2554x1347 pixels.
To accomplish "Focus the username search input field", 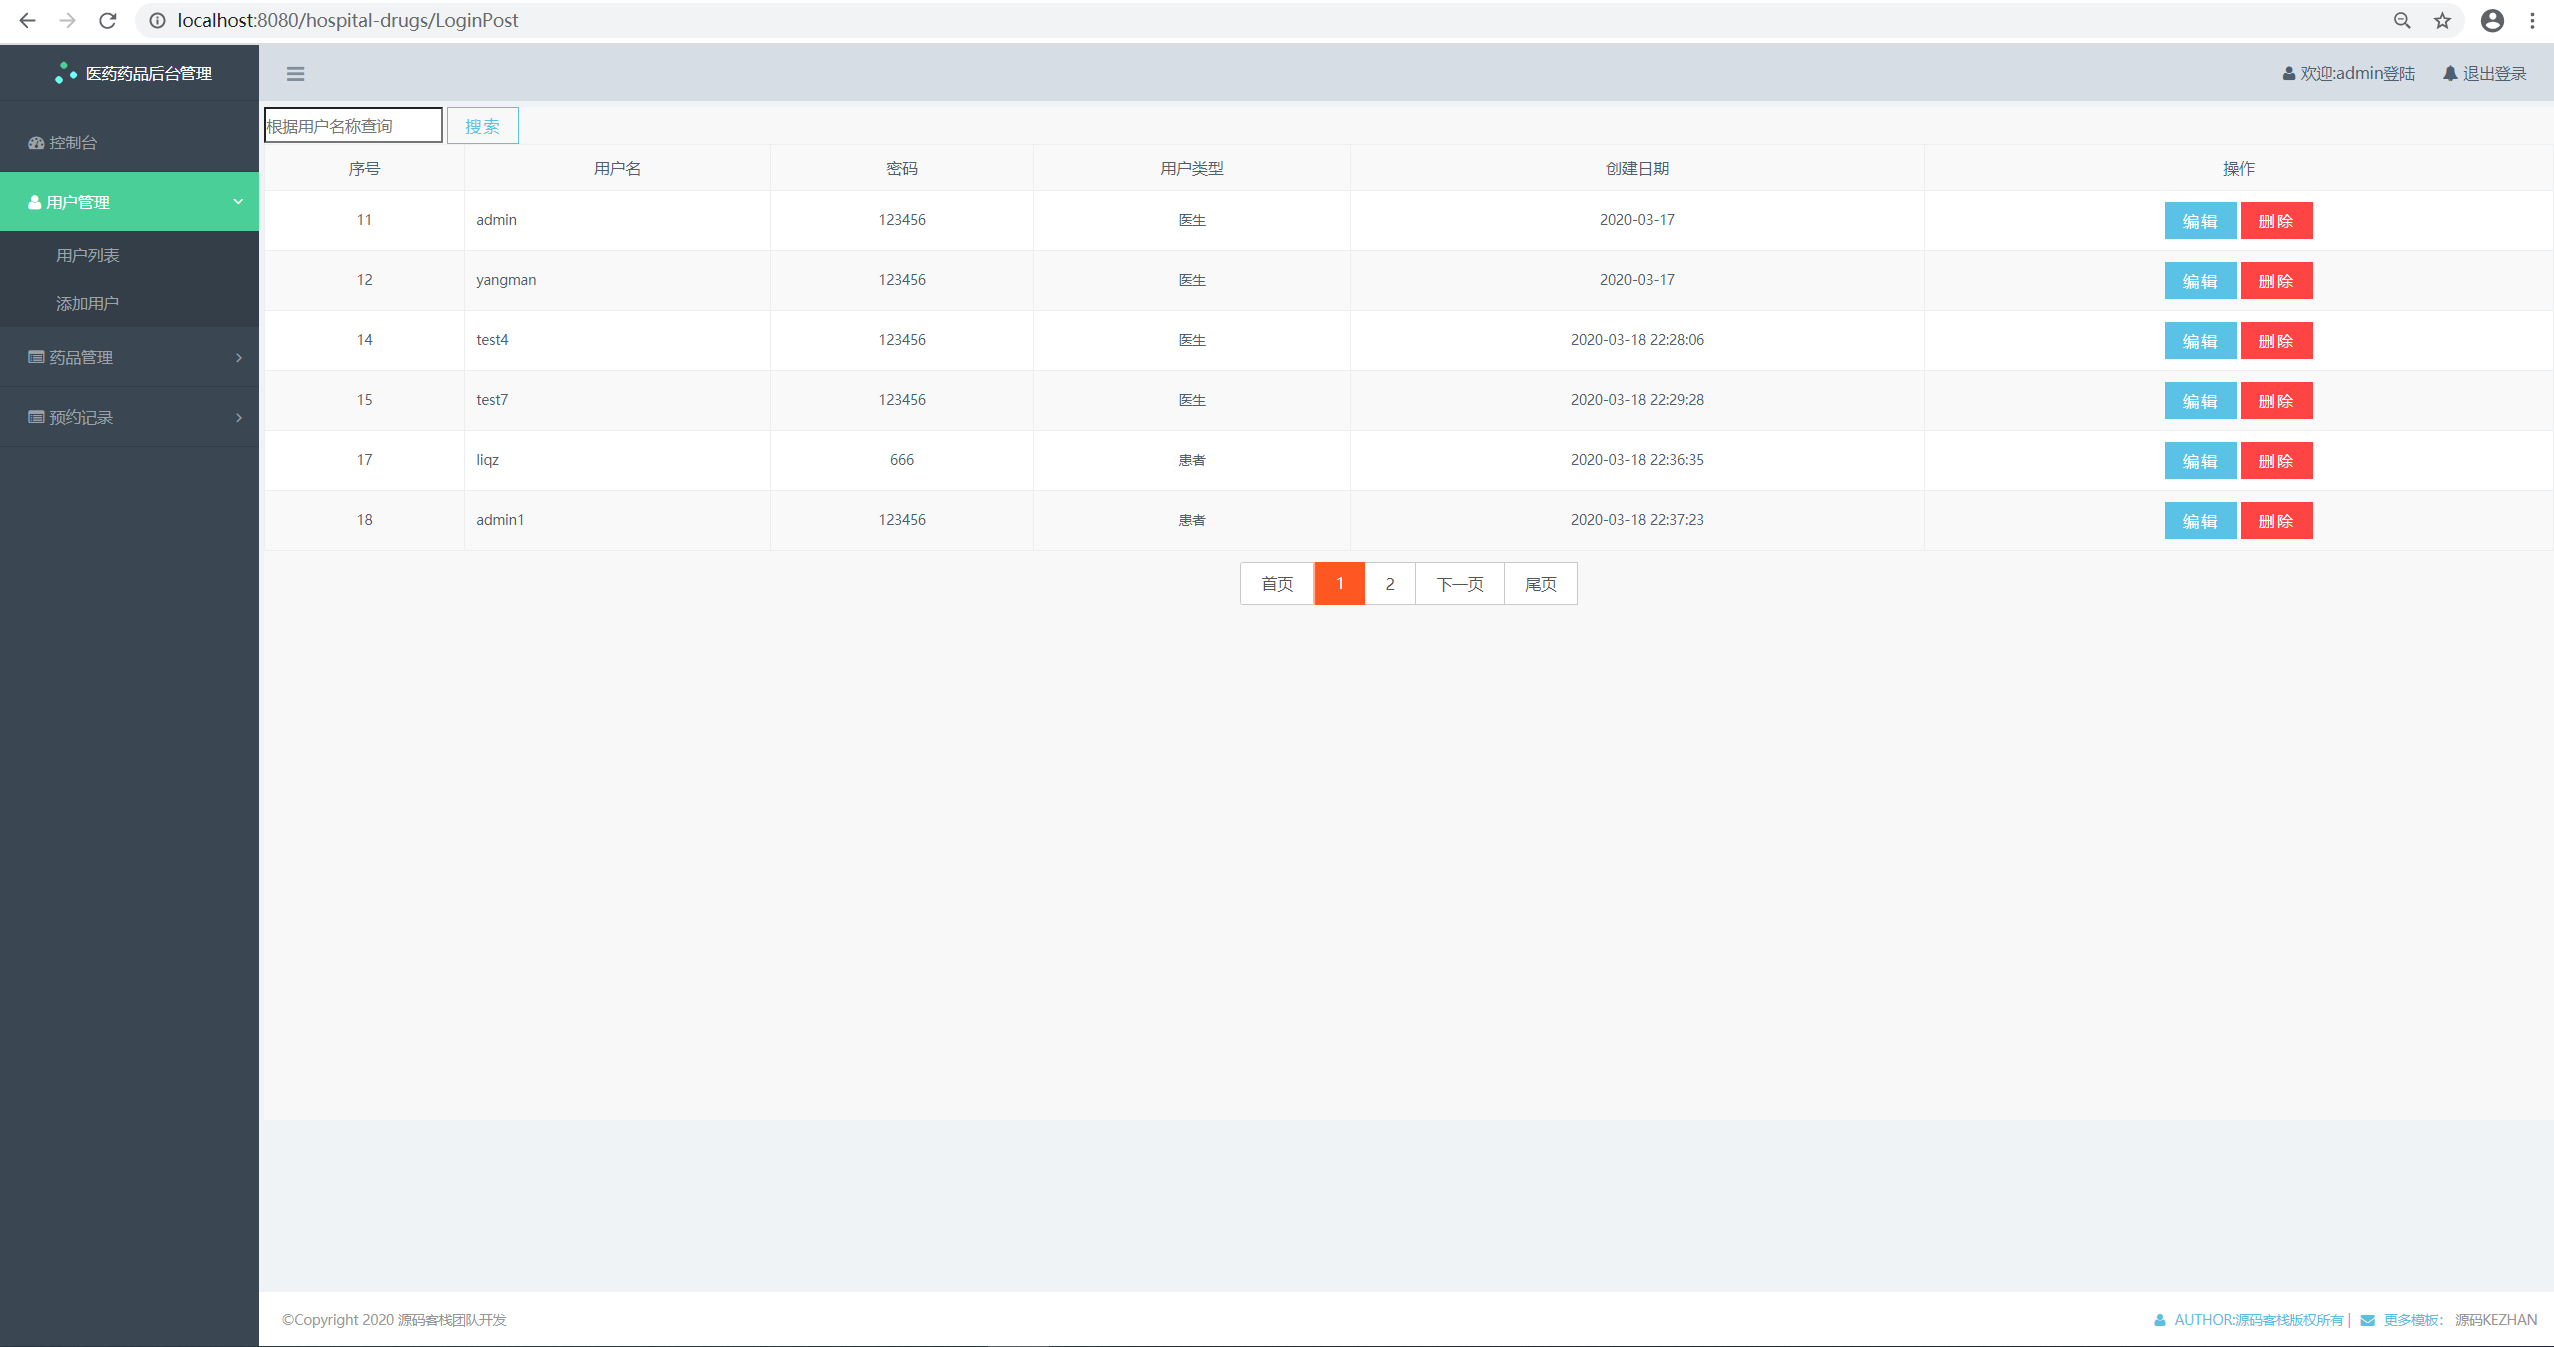I will click(x=352, y=126).
